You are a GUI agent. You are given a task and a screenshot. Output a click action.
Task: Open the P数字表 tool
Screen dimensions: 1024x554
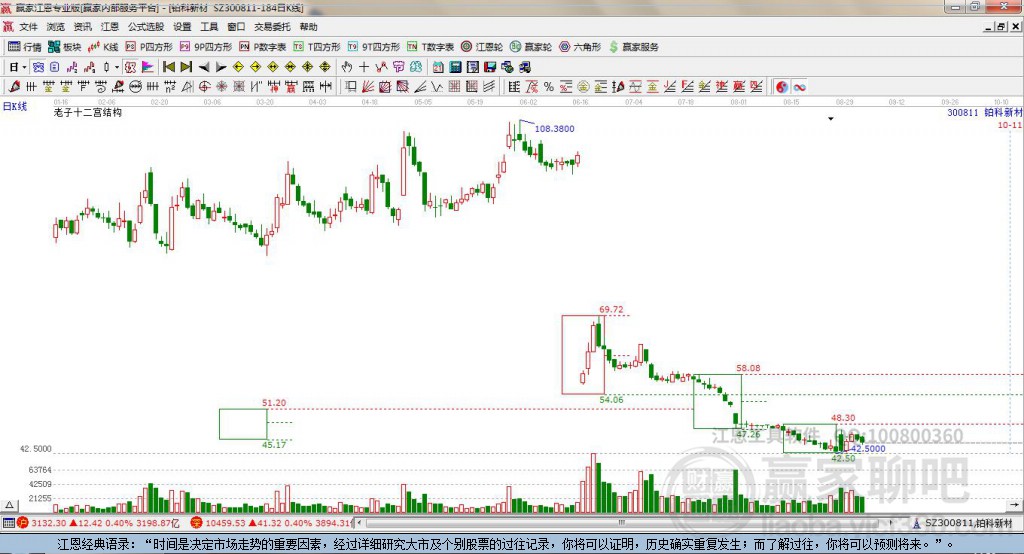[x=263, y=46]
